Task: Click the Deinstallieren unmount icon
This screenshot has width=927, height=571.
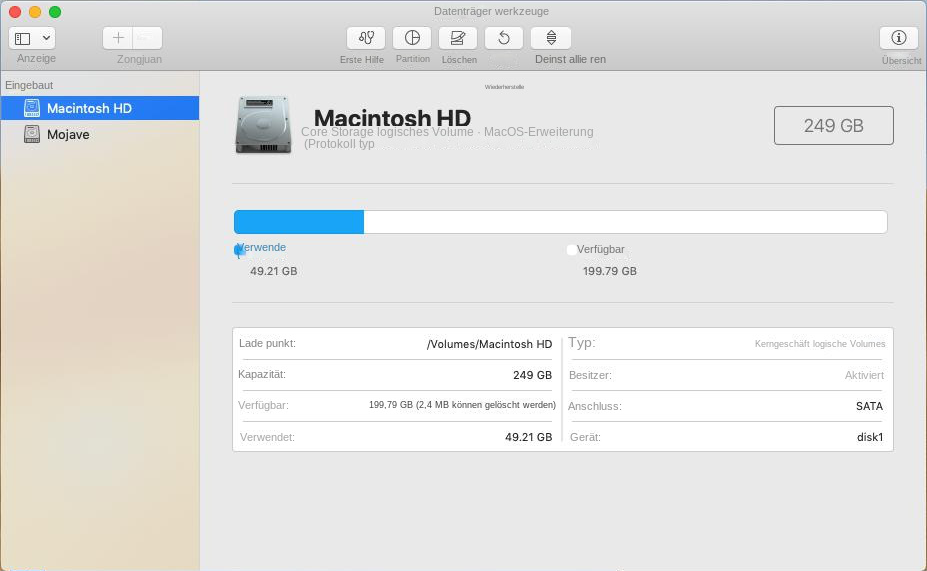Action: pos(551,38)
